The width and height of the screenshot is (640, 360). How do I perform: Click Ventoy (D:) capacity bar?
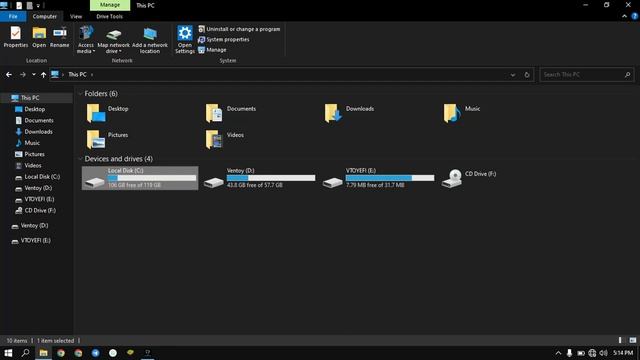pos(271,178)
